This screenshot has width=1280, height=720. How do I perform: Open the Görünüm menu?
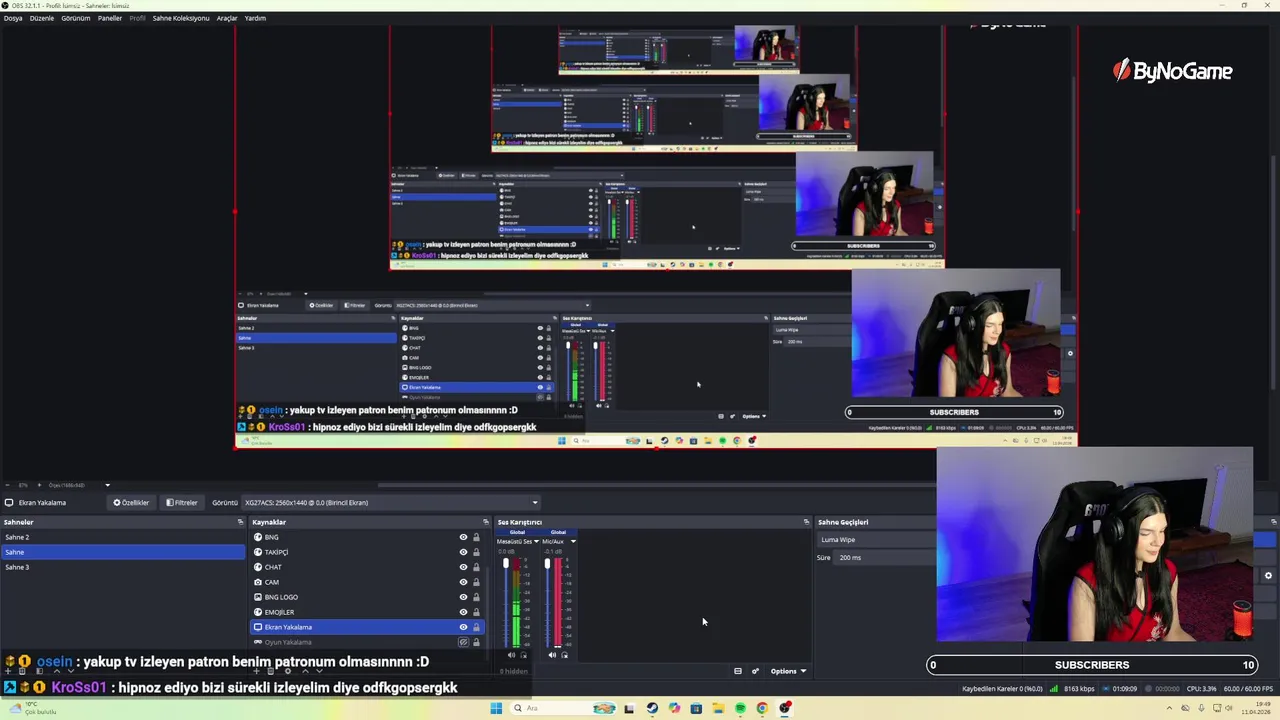[76, 18]
